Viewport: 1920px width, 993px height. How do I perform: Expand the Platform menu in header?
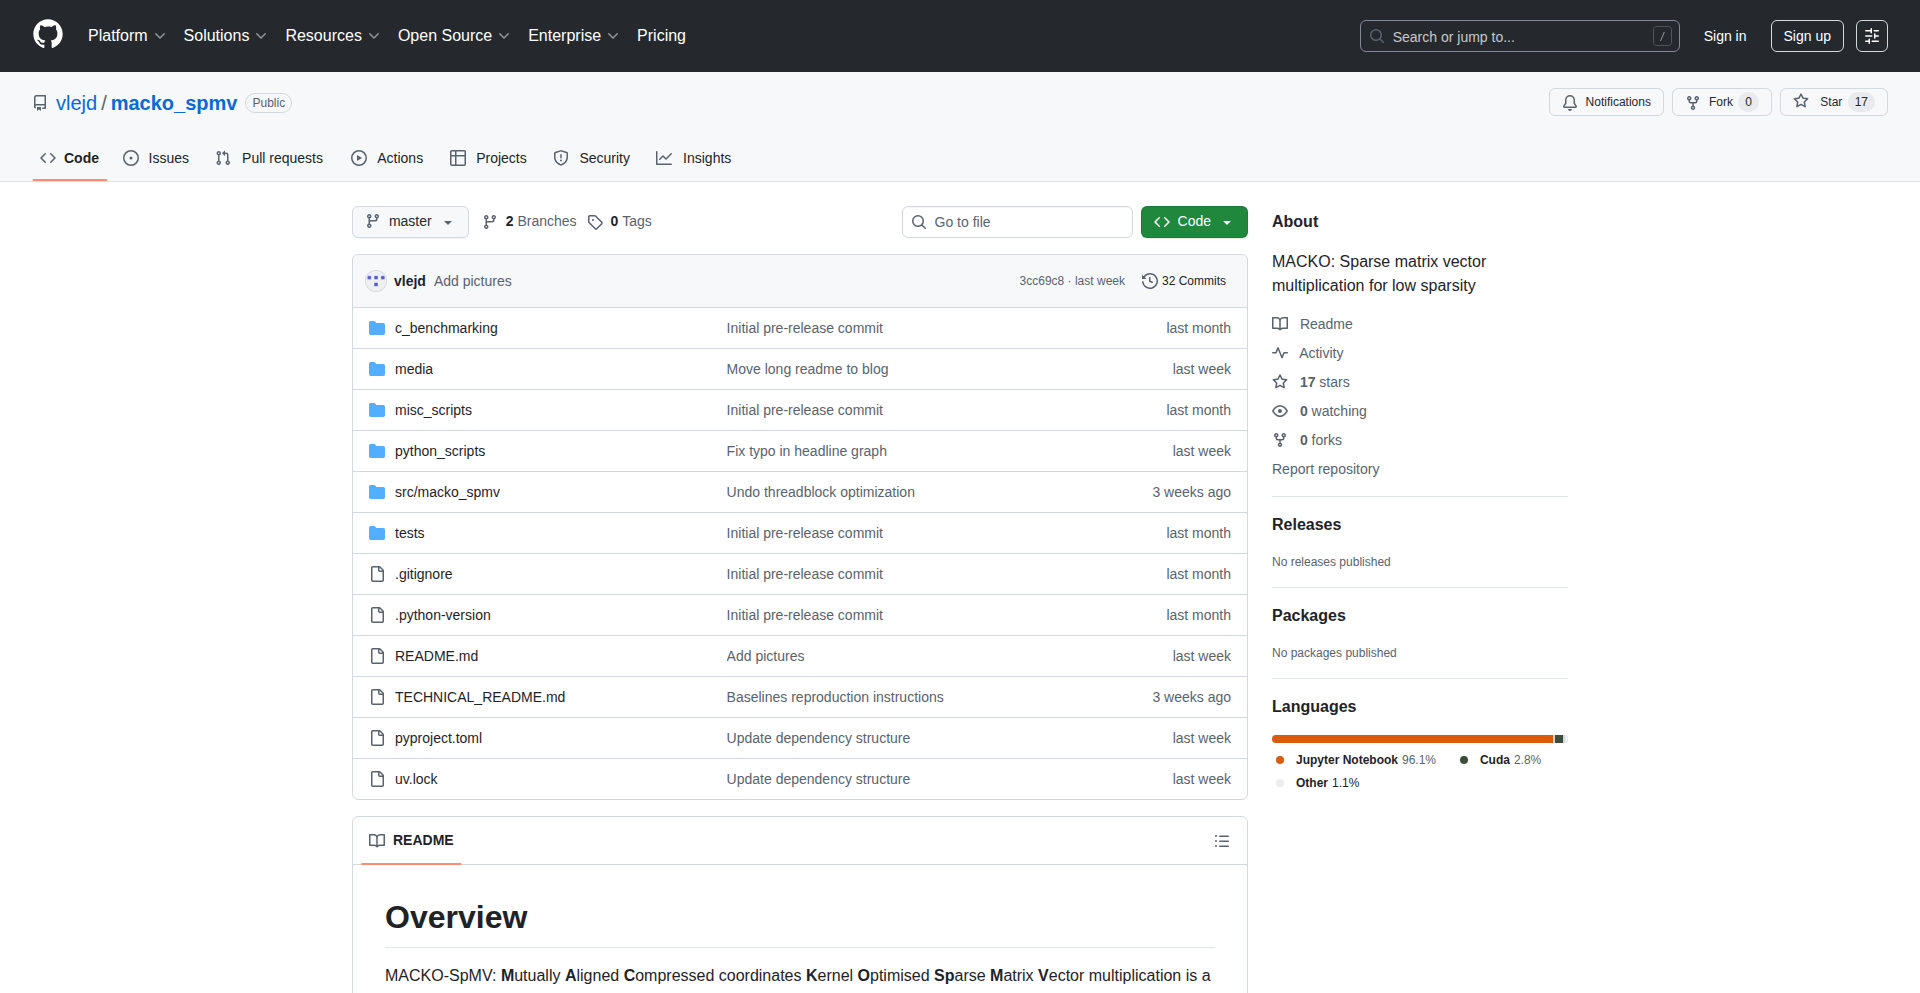point(126,36)
